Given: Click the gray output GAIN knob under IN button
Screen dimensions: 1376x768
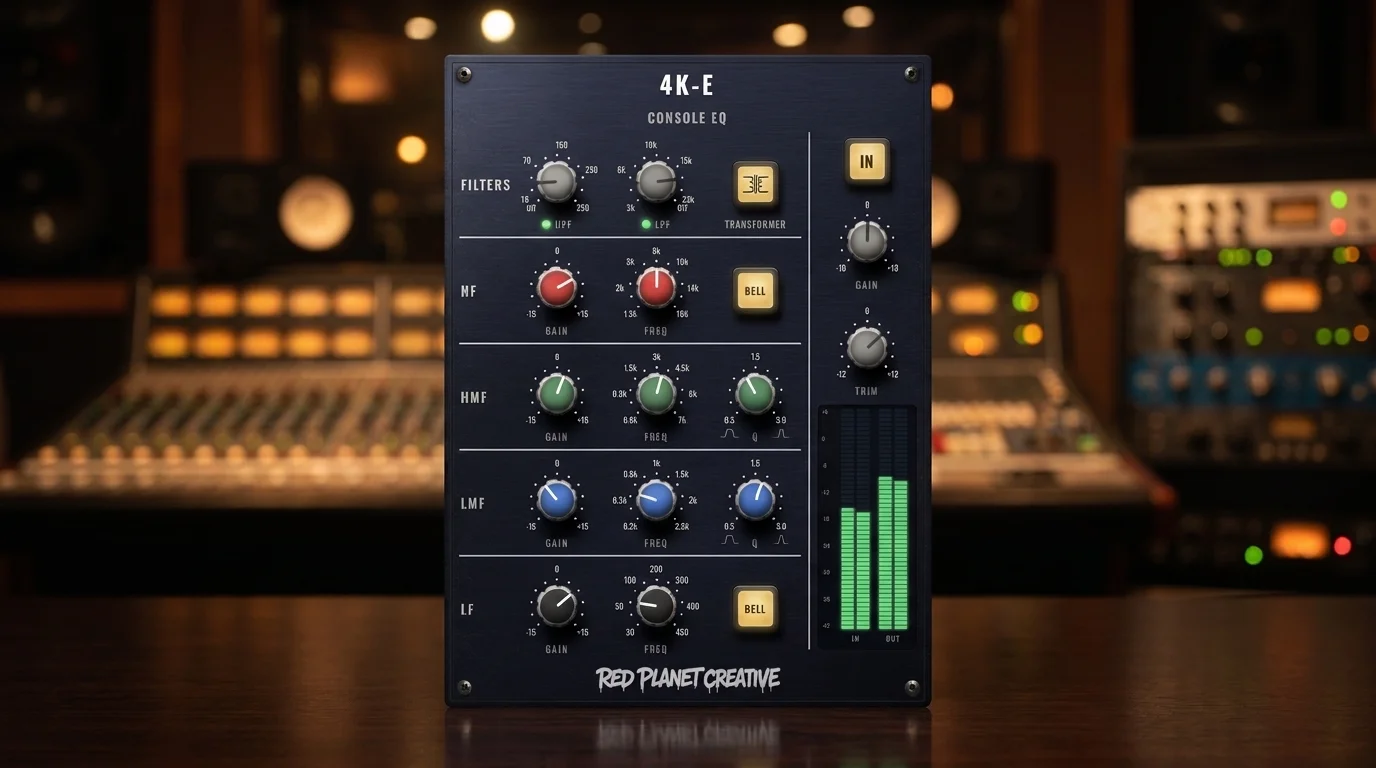Looking at the screenshot, I should click(x=867, y=242).
